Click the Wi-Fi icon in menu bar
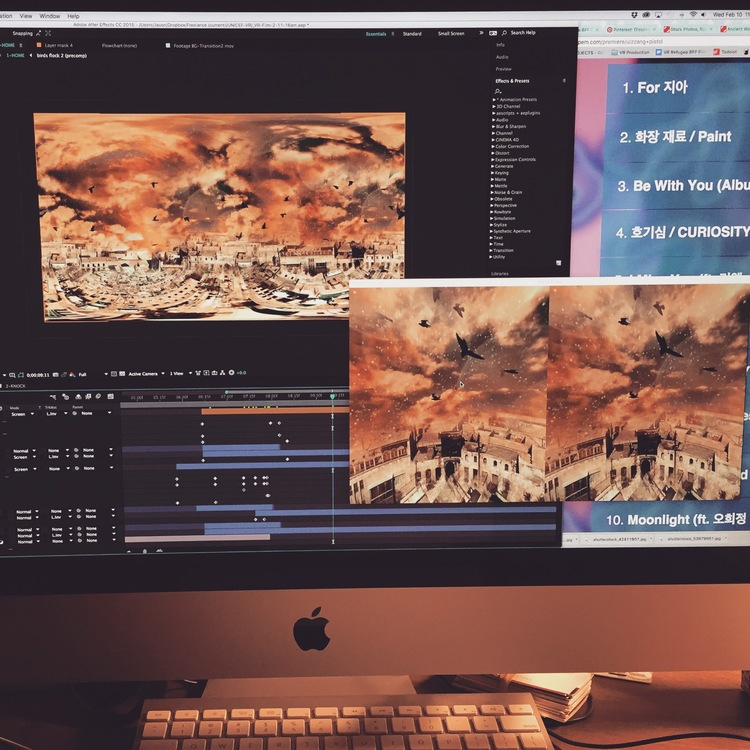This screenshot has width=750, height=750. (693, 16)
